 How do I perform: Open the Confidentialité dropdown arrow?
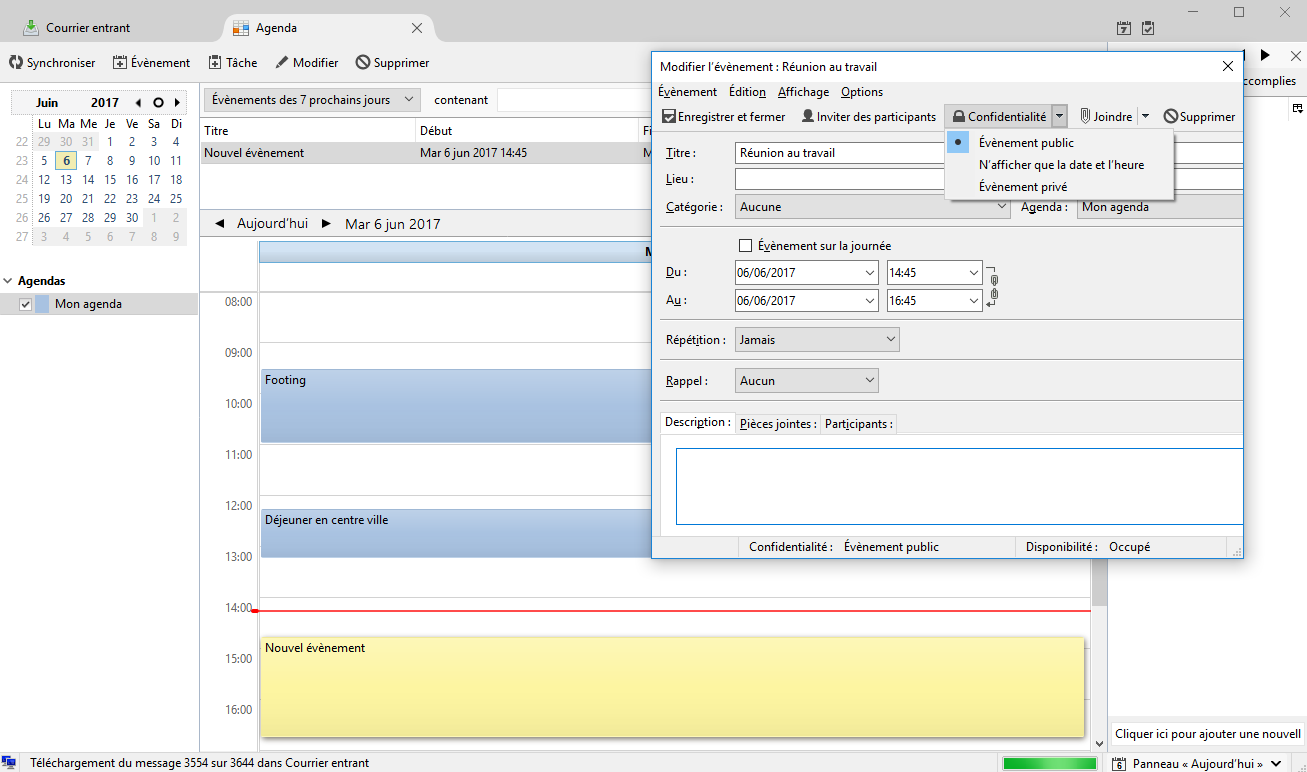(x=1059, y=116)
